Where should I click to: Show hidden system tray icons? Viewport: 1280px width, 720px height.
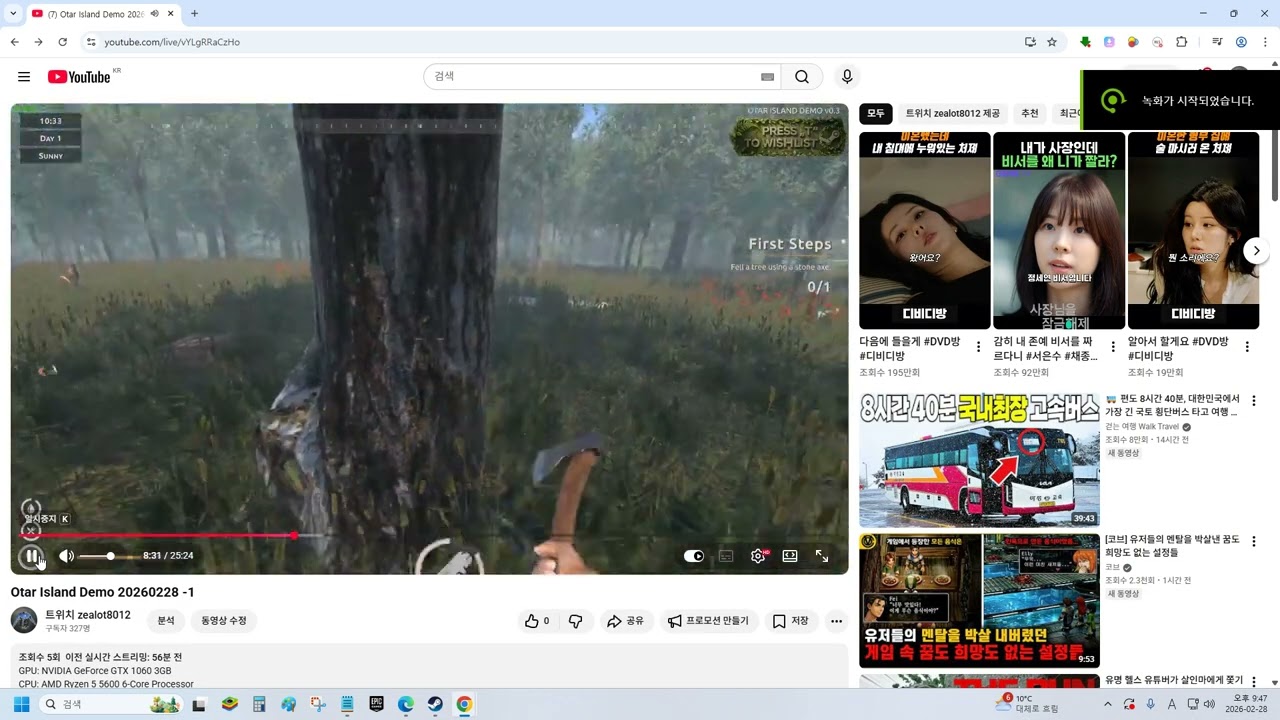point(1107,704)
